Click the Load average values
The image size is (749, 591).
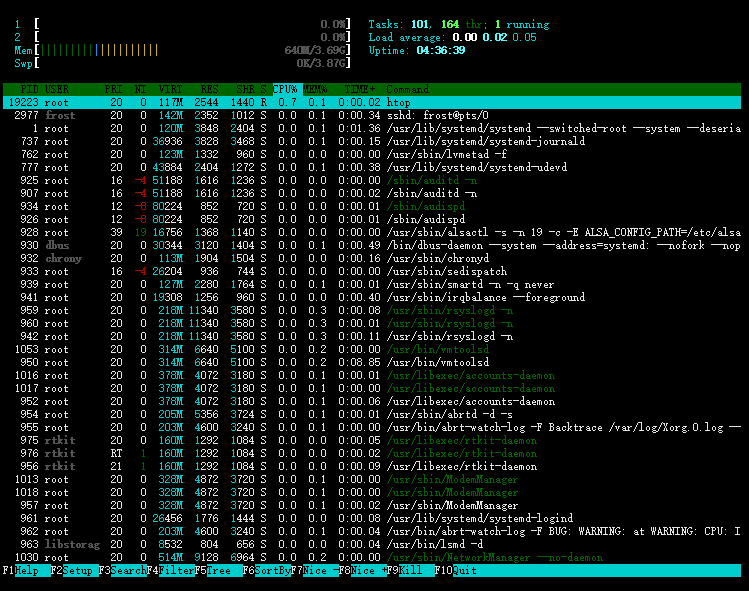pyautogui.click(x=494, y=37)
